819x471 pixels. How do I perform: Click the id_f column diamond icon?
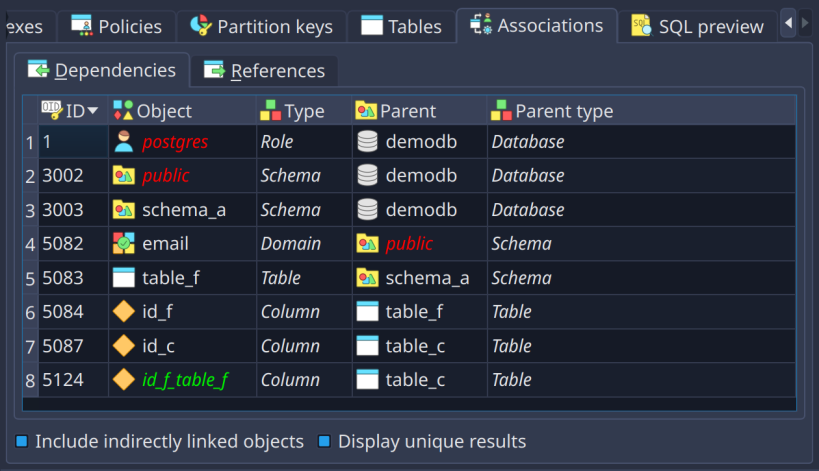click(x=124, y=312)
